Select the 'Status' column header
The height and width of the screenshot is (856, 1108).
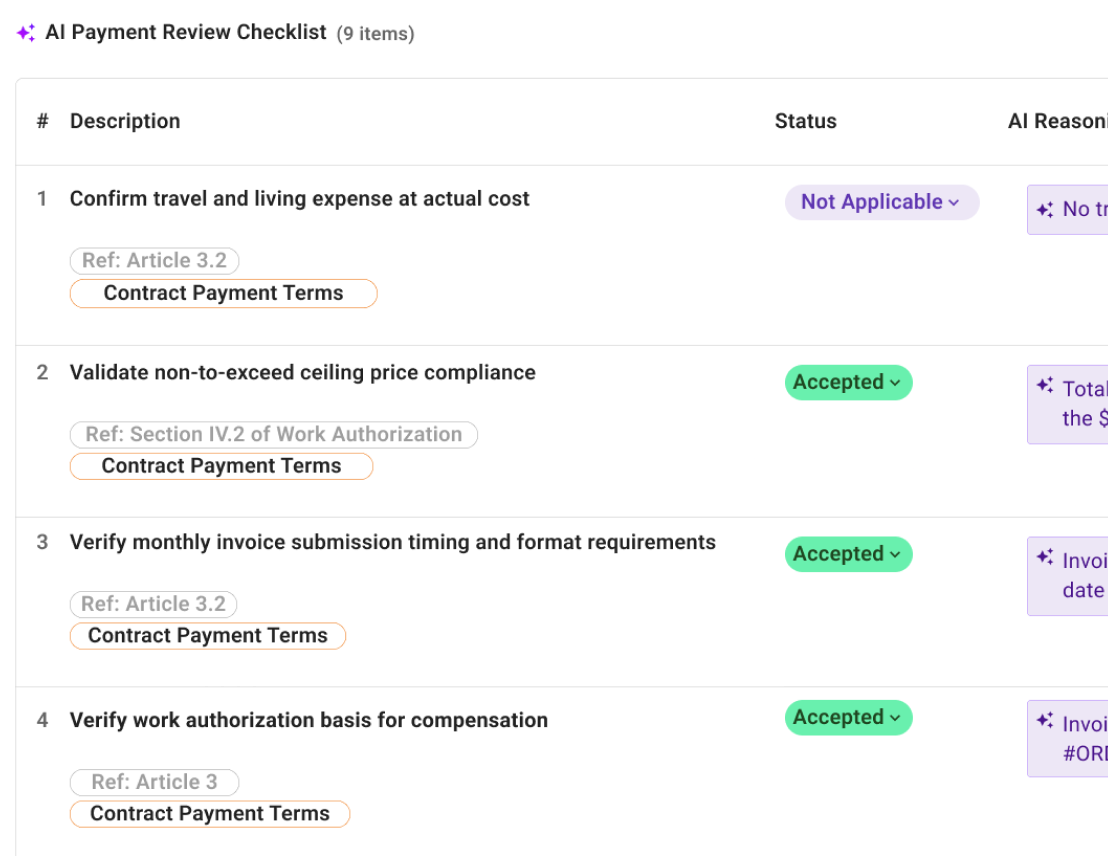point(806,121)
